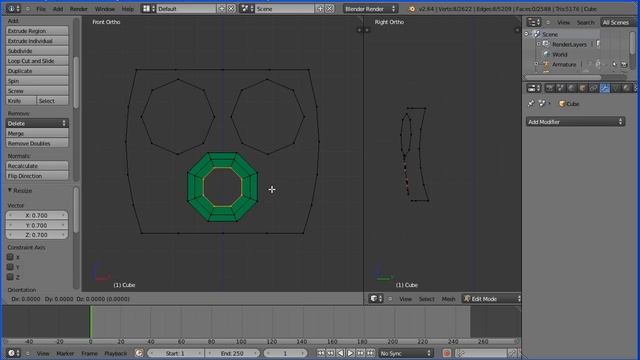Click the pin icon in Properties context
This screenshot has height=360, width=640.
click(531, 104)
